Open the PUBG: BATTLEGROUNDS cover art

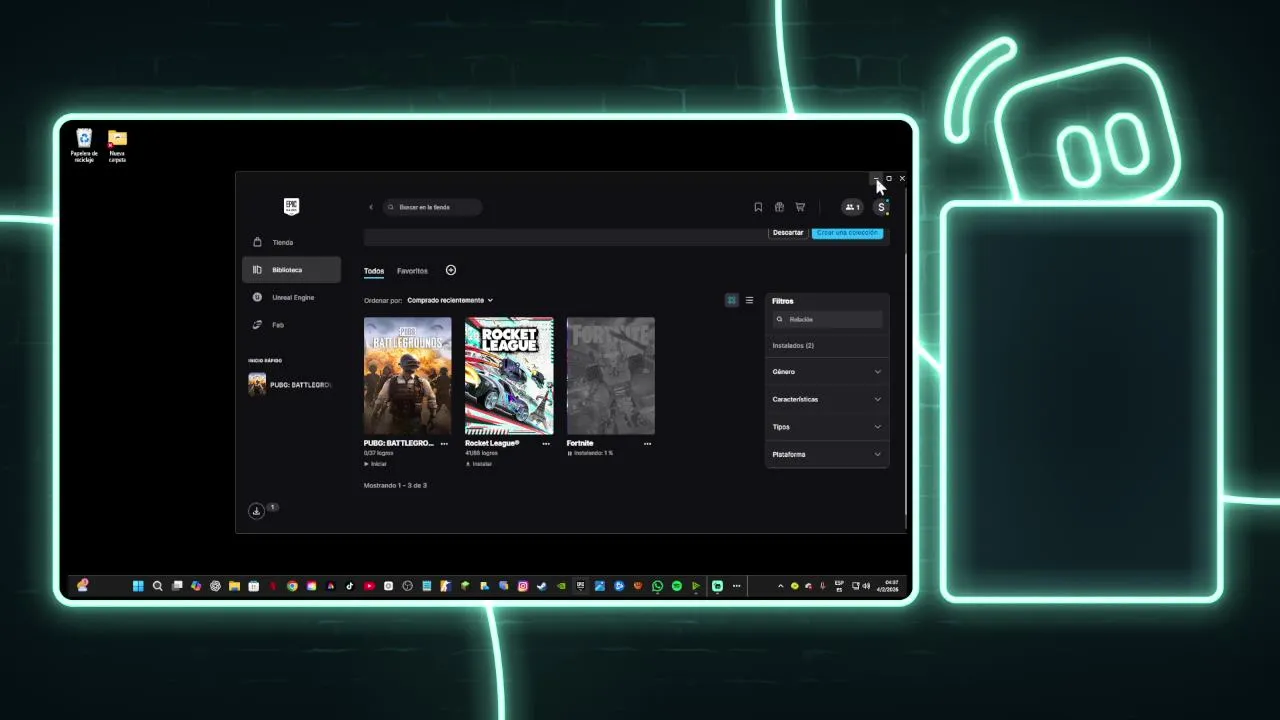coord(407,376)
